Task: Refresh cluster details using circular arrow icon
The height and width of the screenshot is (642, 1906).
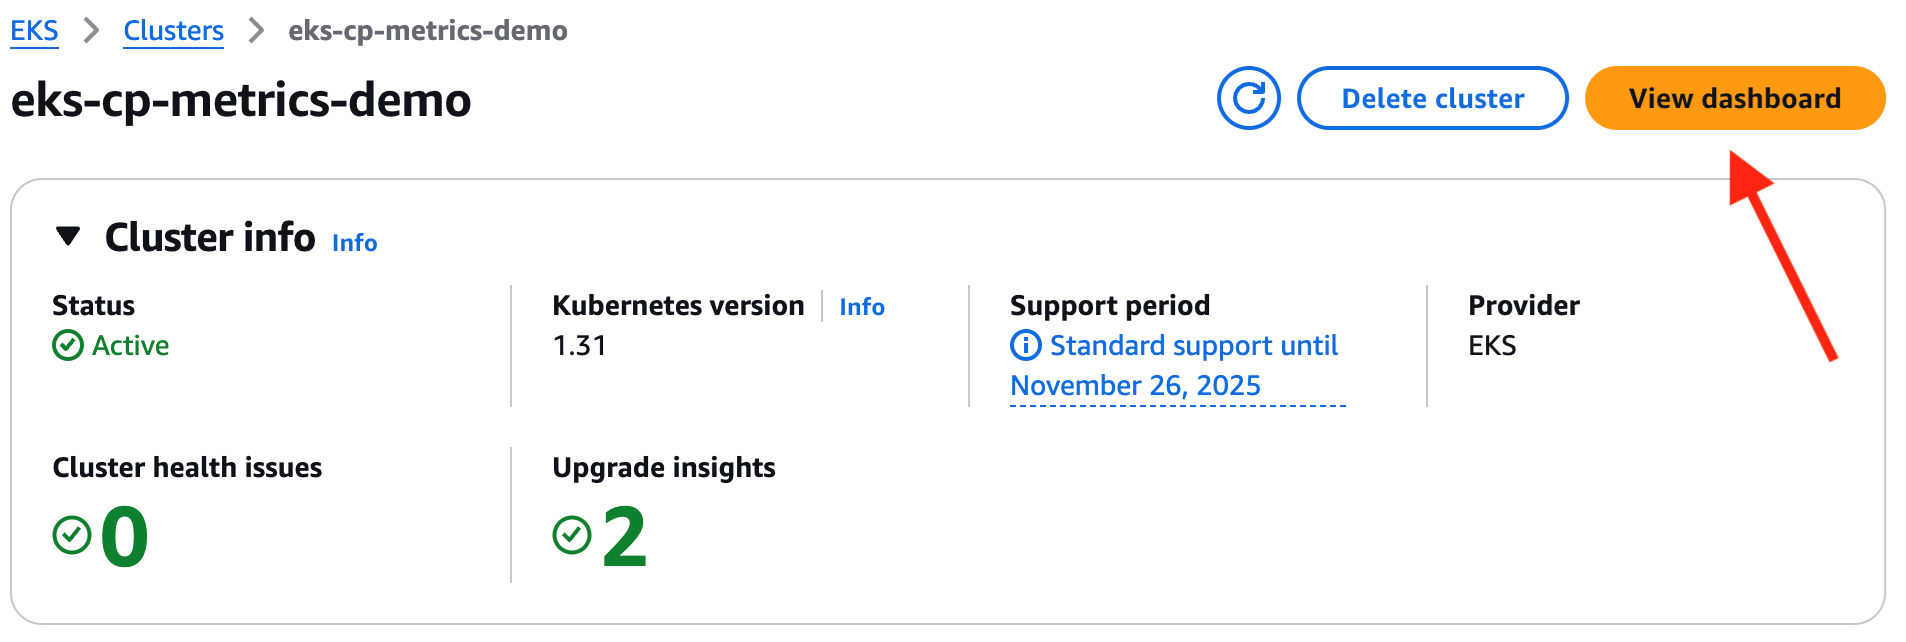Action: coord(1247,97)
